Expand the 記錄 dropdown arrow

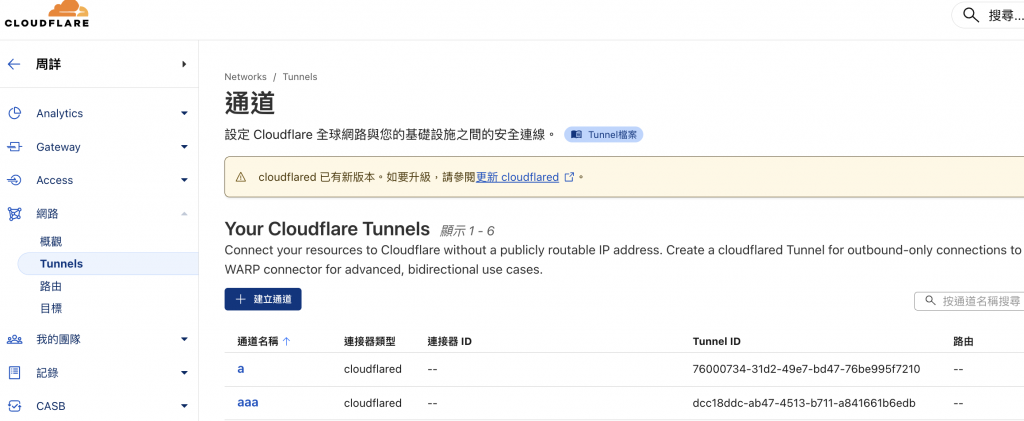(x=184, y=373)
